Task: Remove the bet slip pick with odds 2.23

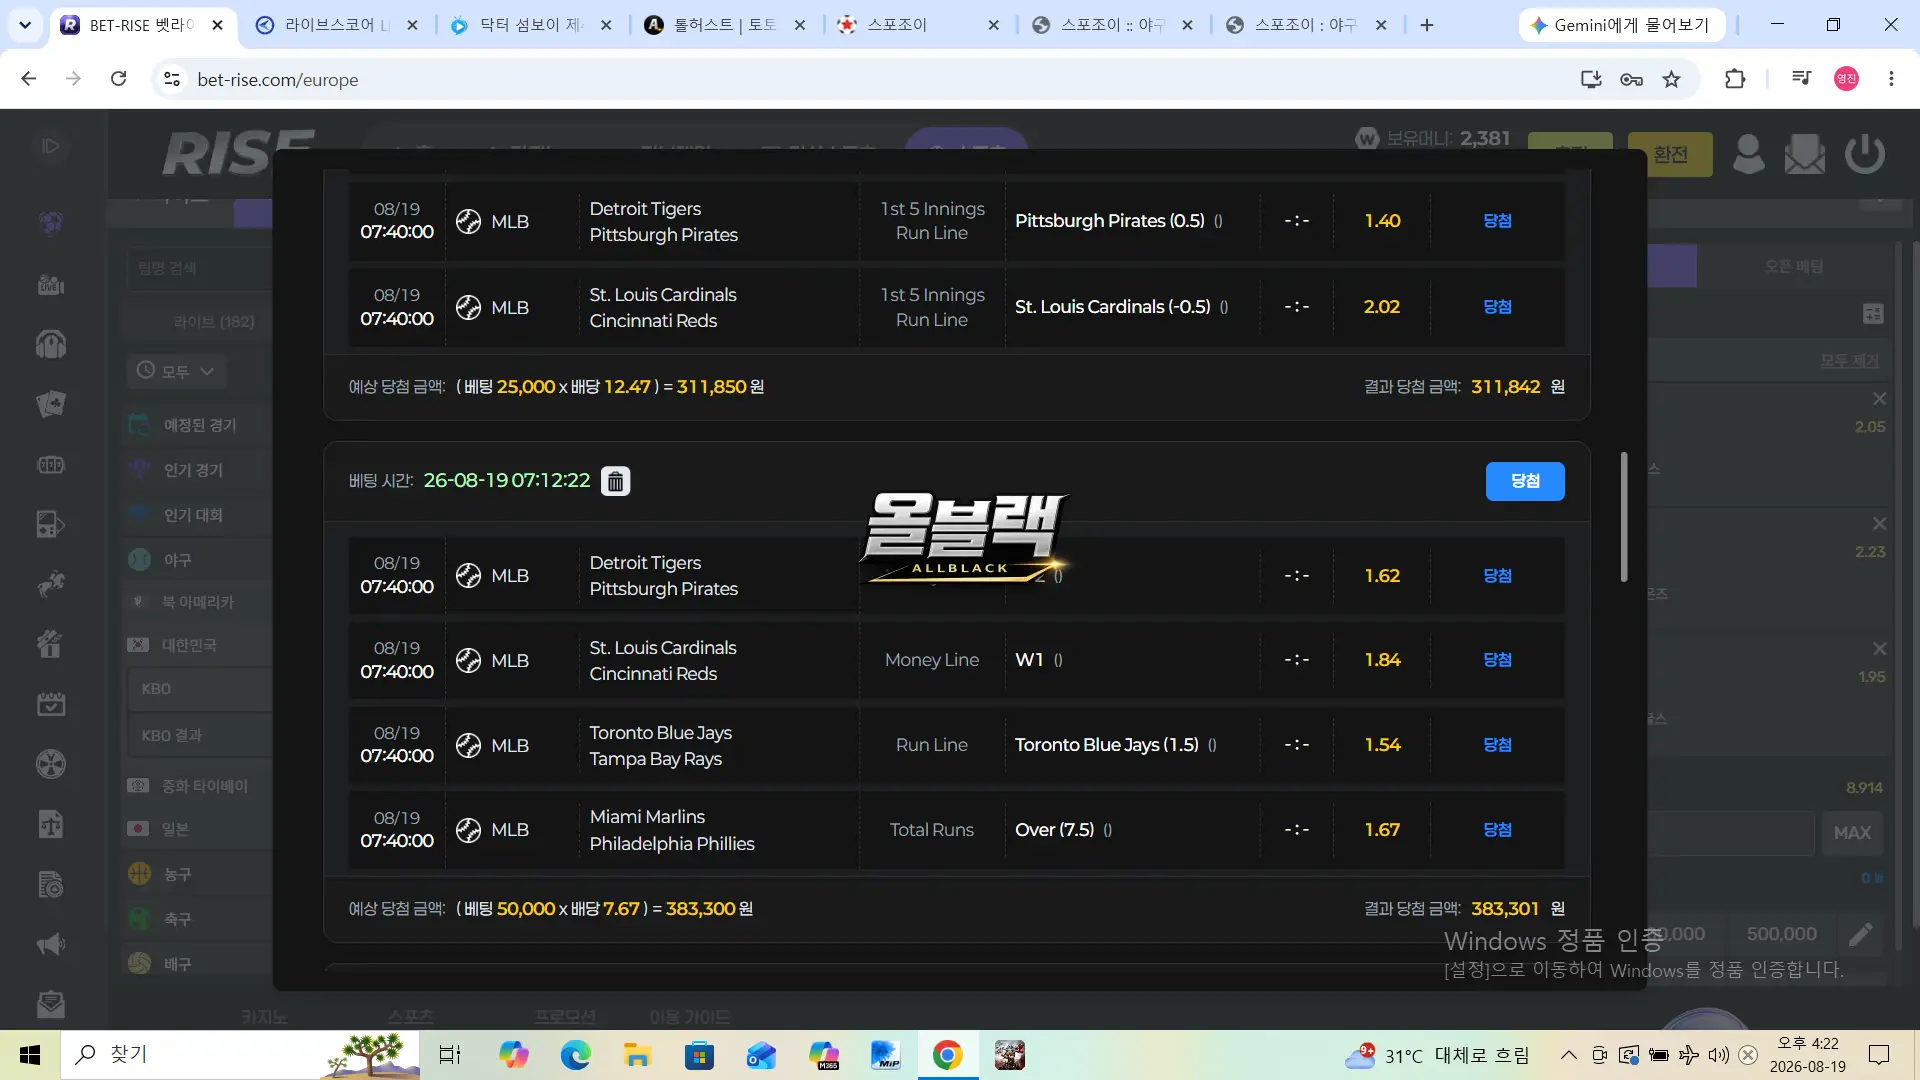Action: click(x=1880, y=524)
